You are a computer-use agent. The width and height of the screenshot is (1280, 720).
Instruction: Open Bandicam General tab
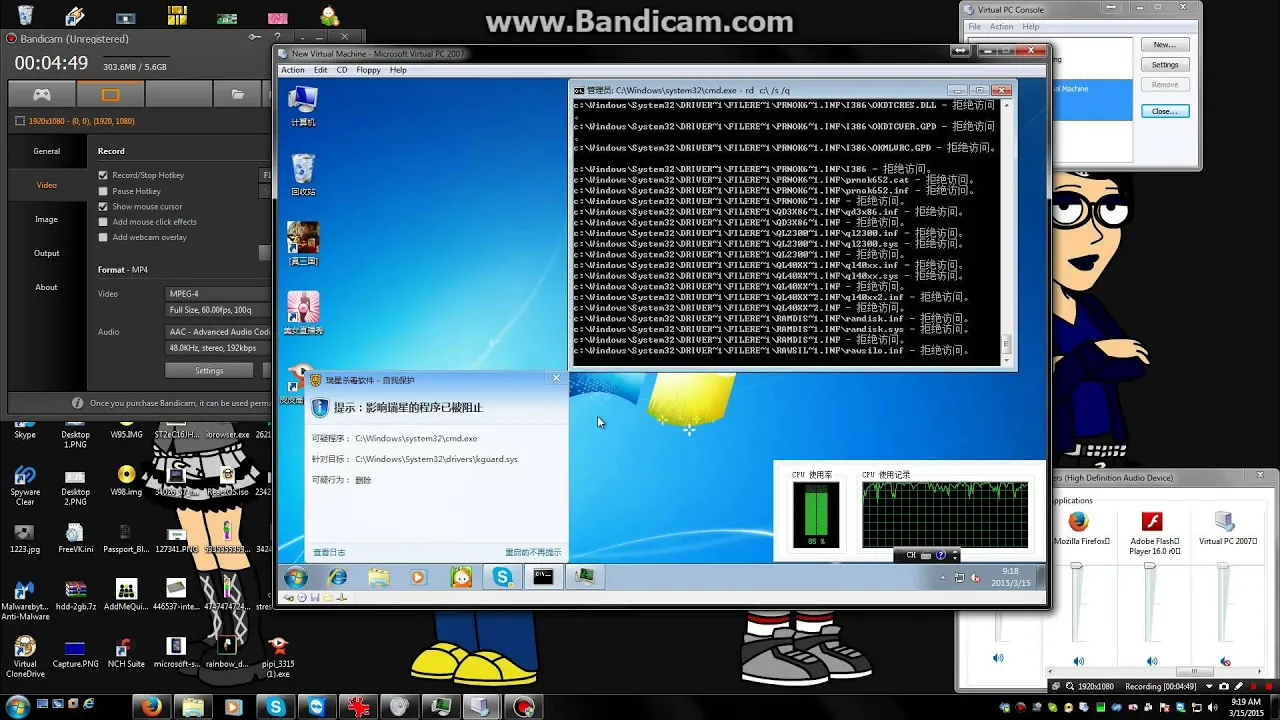coord(47,151)
